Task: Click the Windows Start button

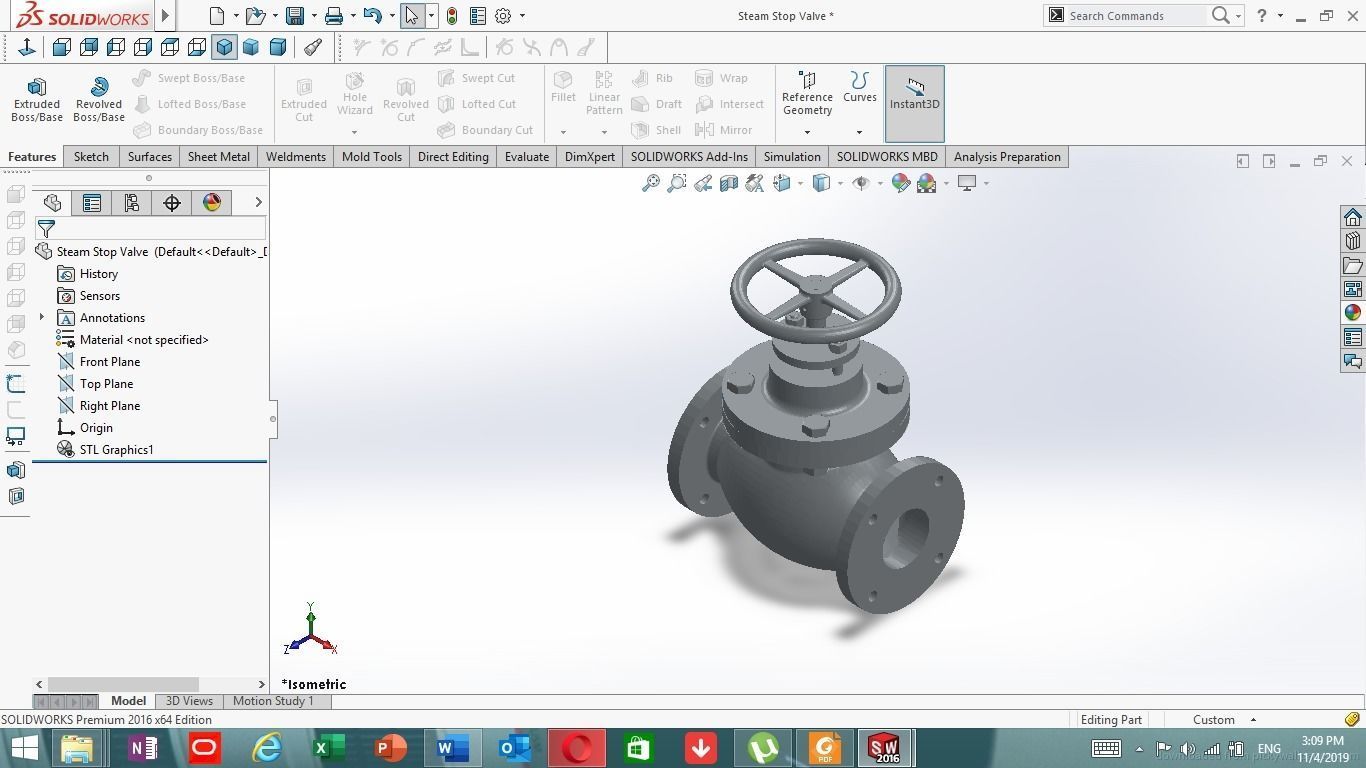Action: pos(24,748)
